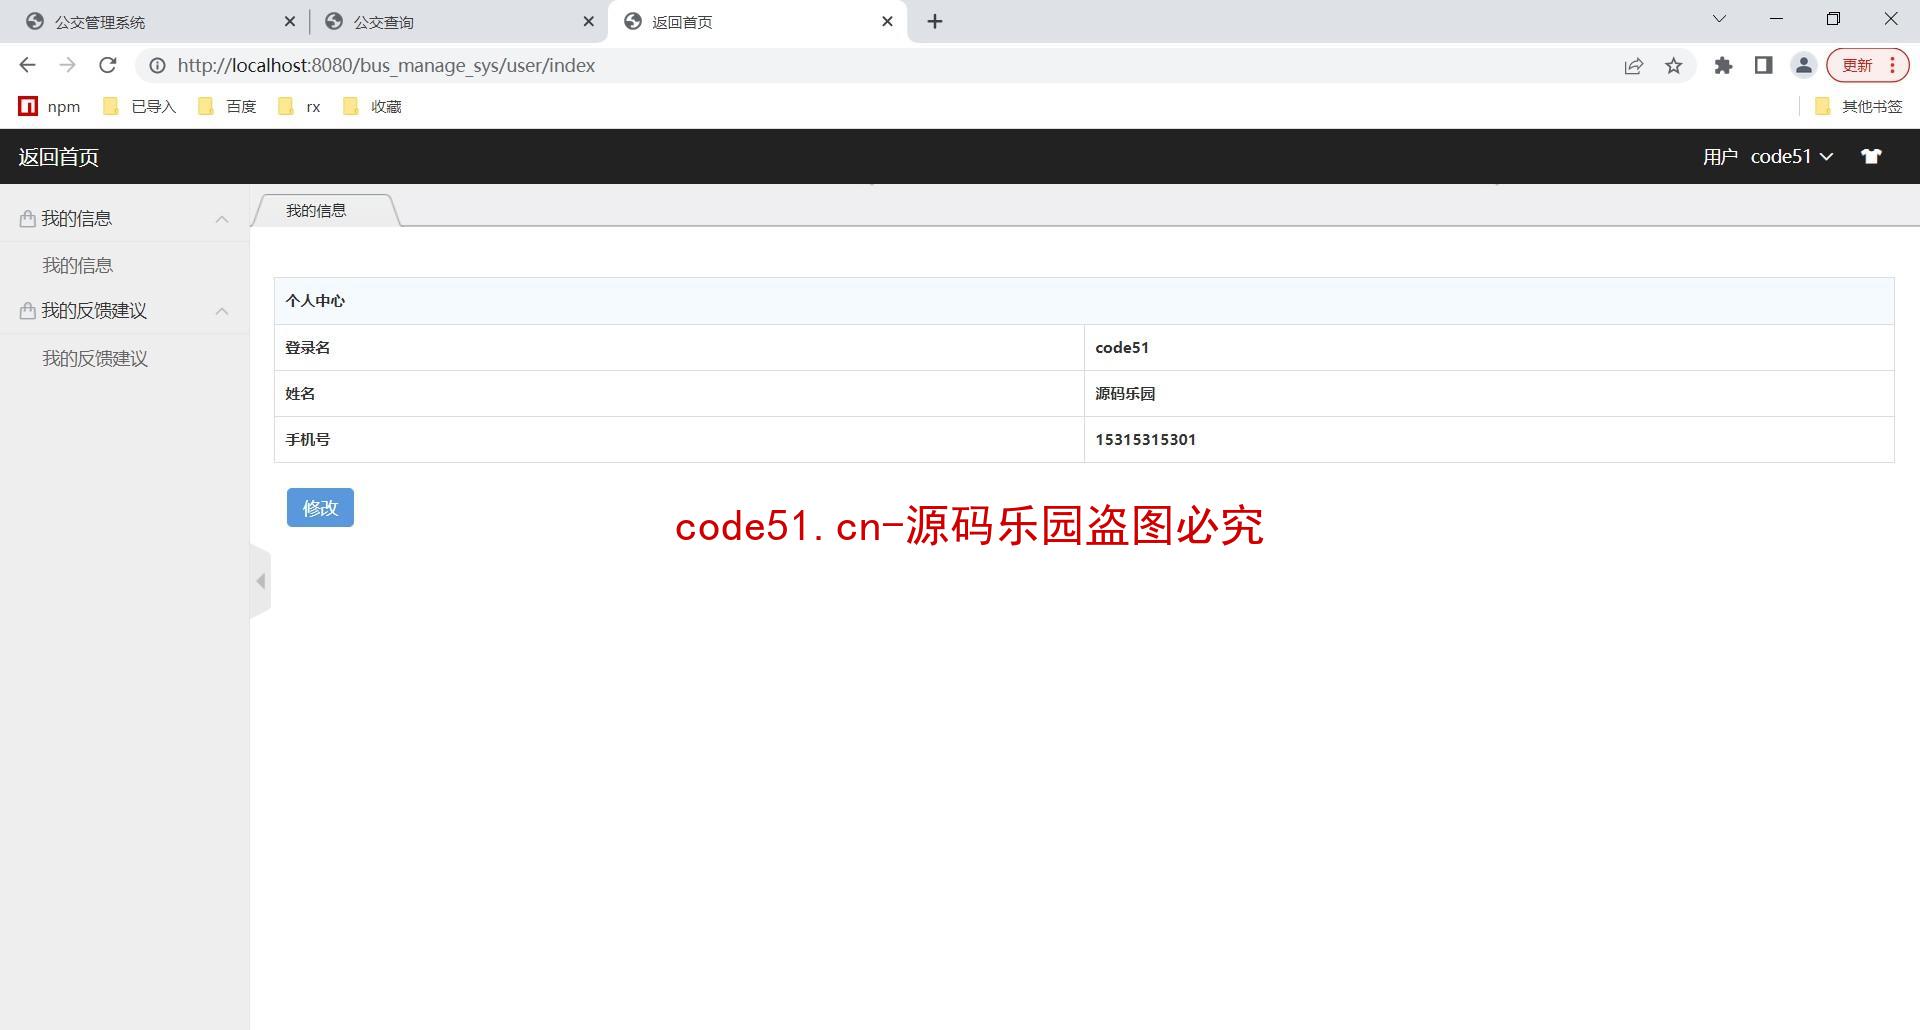Screen dimensions: 1920x1030
Task: Open the 用户 code51 dropdown menu
Action: point(1767,157)
